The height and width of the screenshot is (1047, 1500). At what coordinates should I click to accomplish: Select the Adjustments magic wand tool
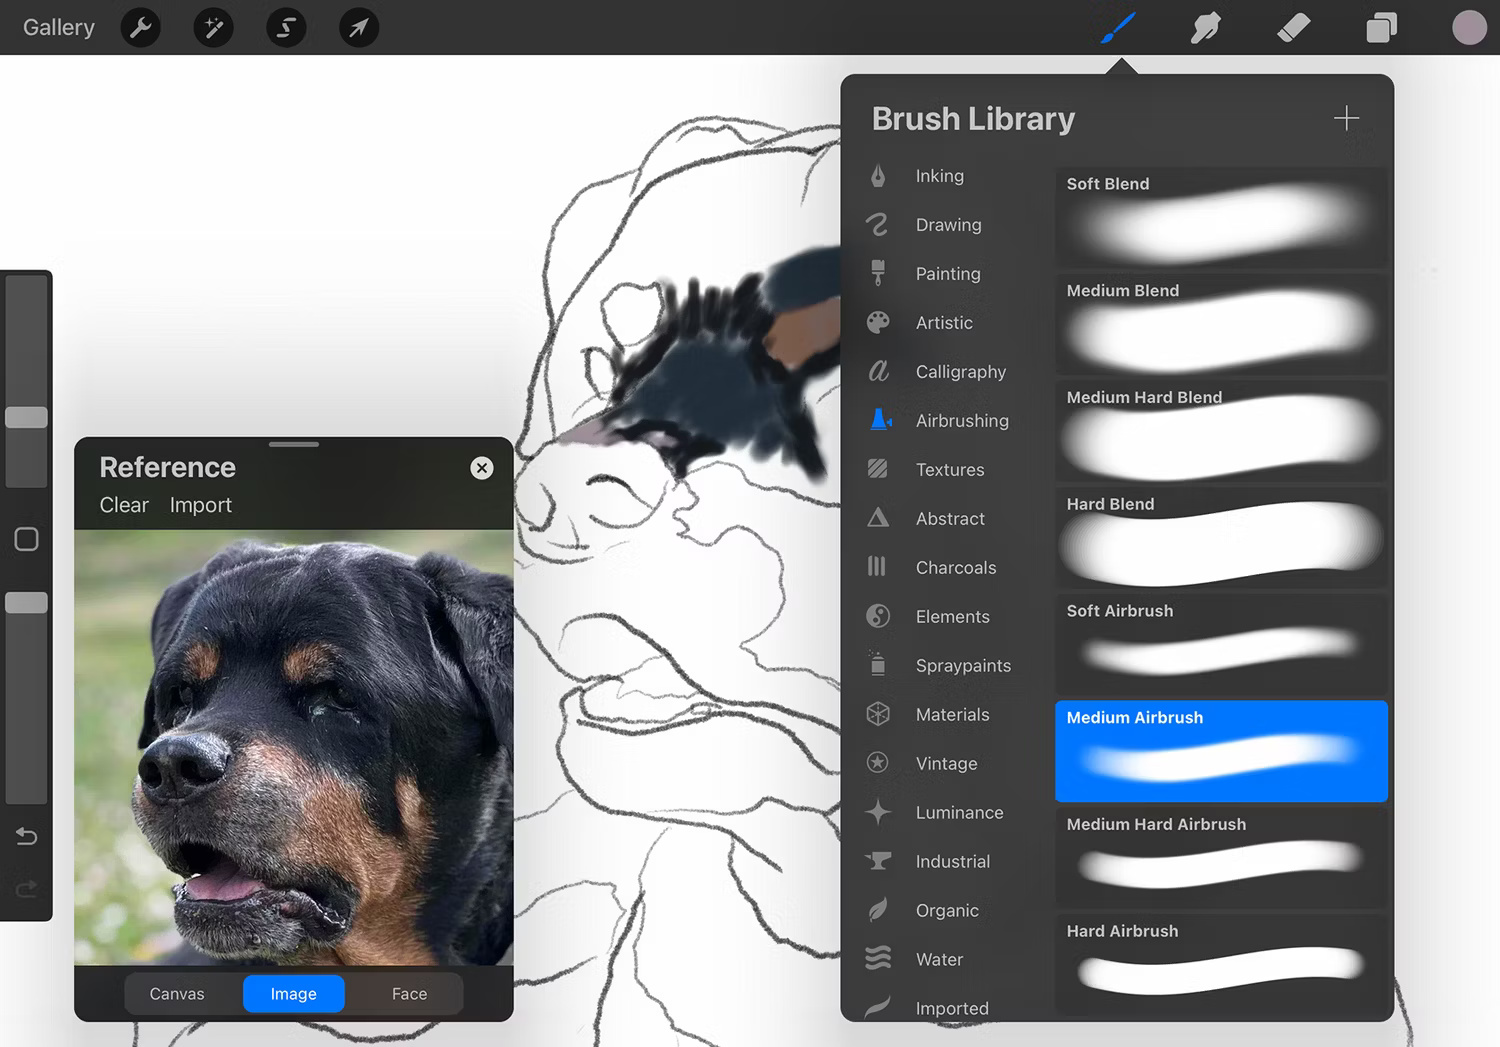[213, 27]
